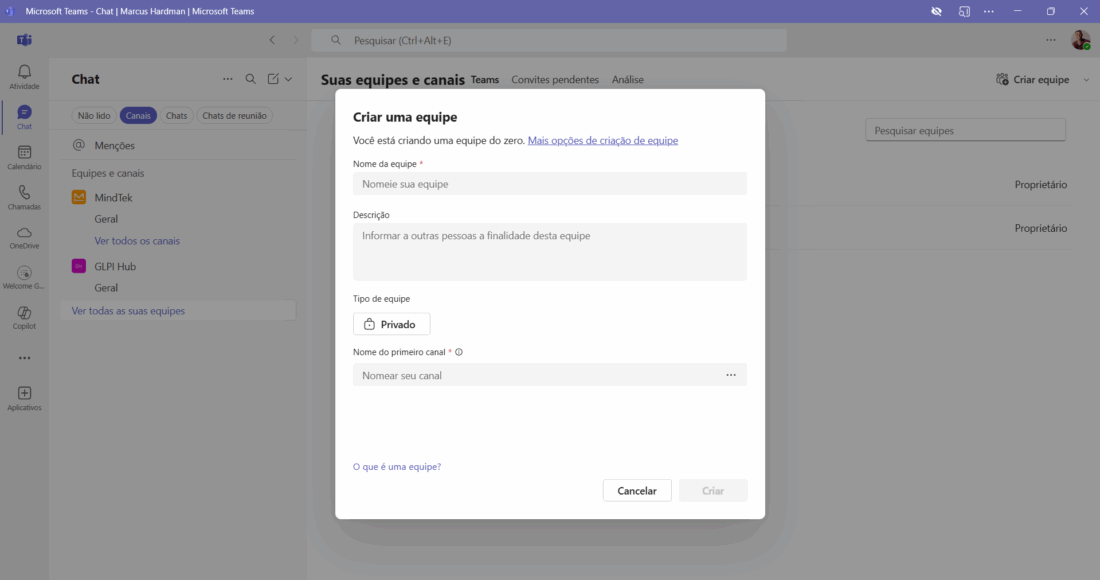1100x580 pixels.
Task: Click the Chat panel search icon
Action: [250, 79]
